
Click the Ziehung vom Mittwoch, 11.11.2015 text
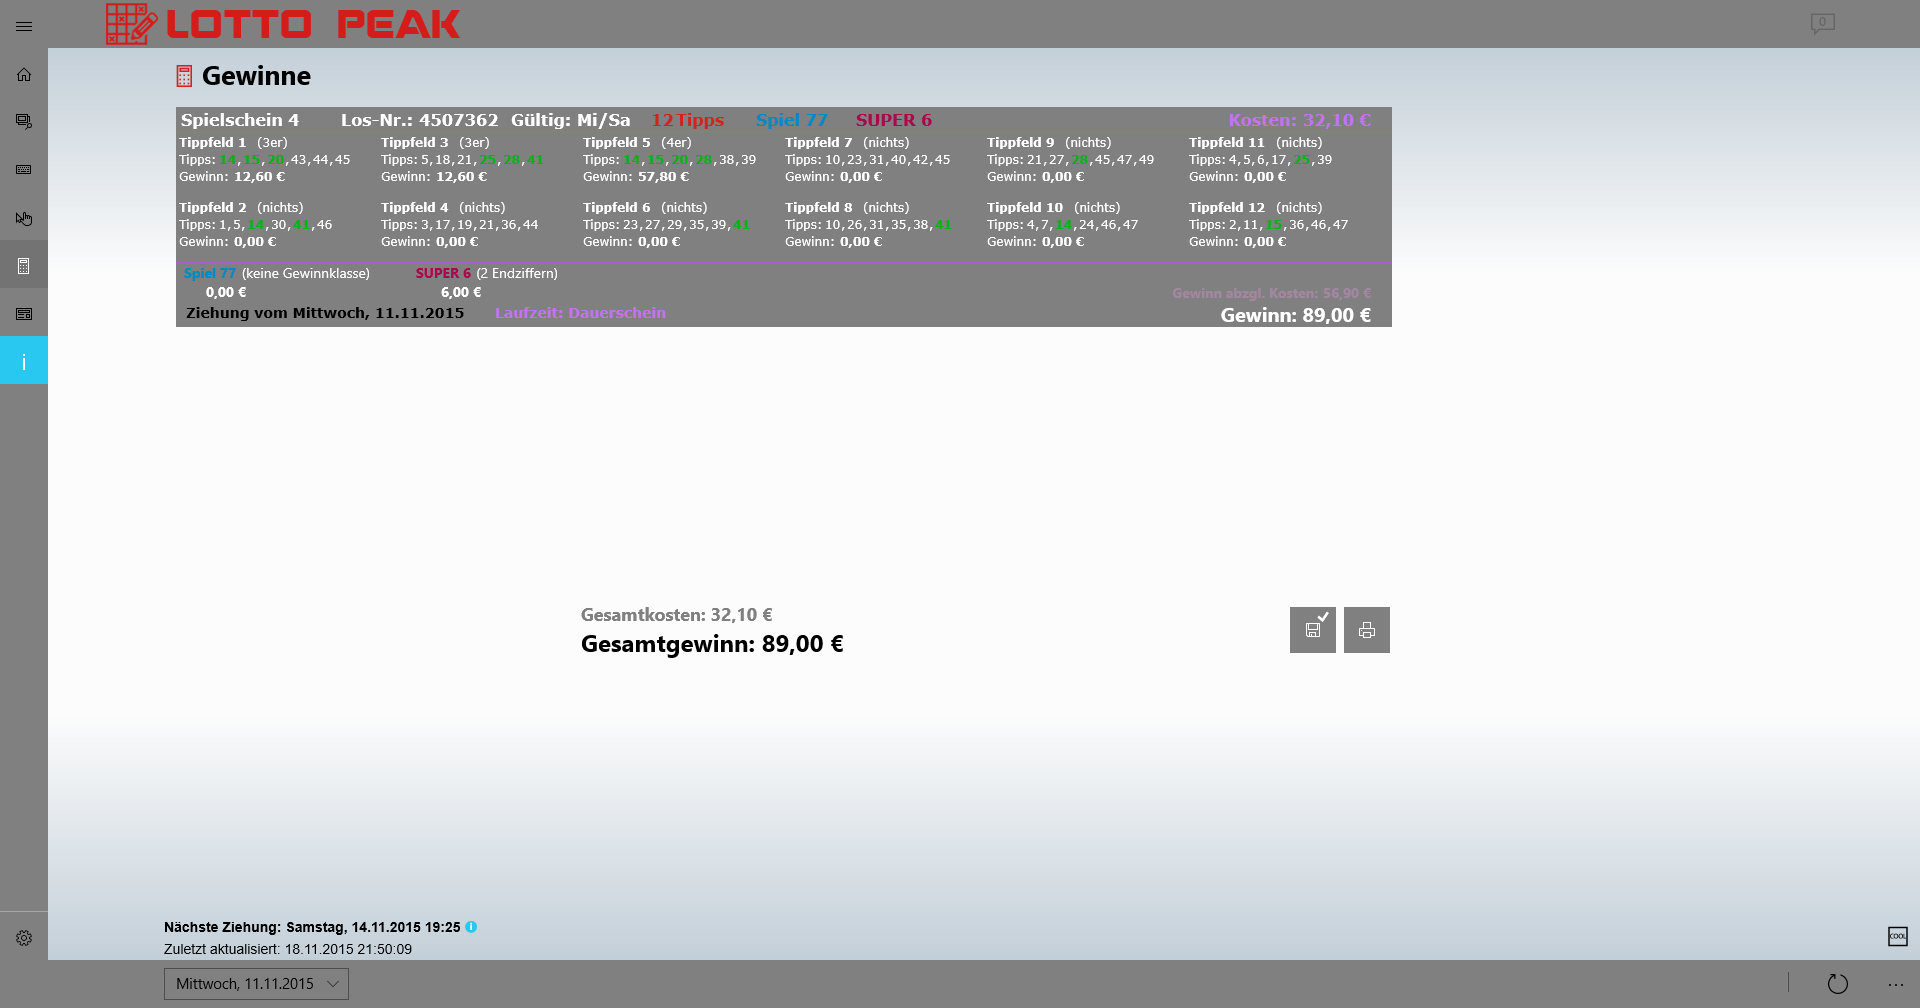coord(325,313)
